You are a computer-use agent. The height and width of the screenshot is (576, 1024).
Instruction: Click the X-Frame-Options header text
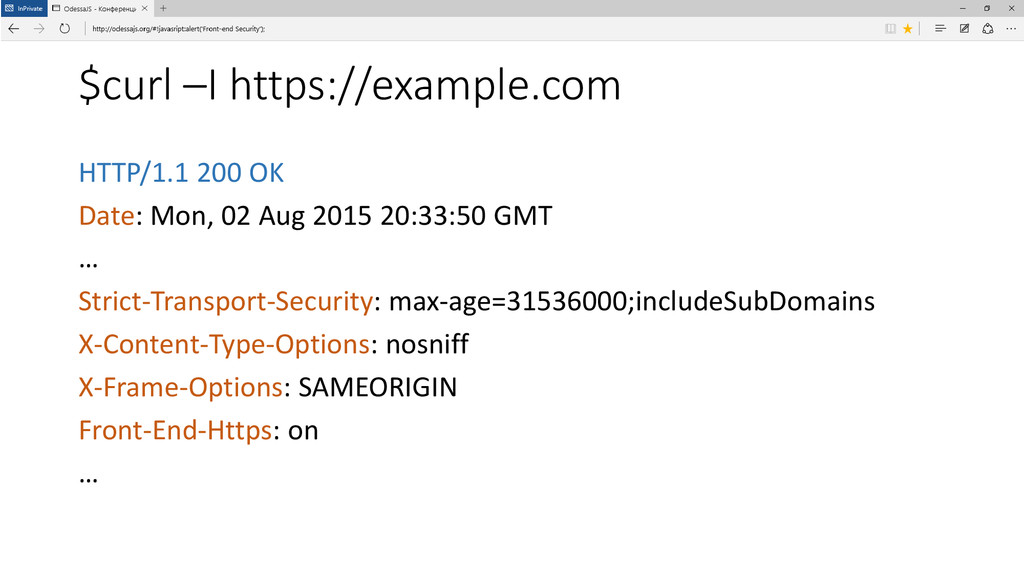(x=180, y=387)
